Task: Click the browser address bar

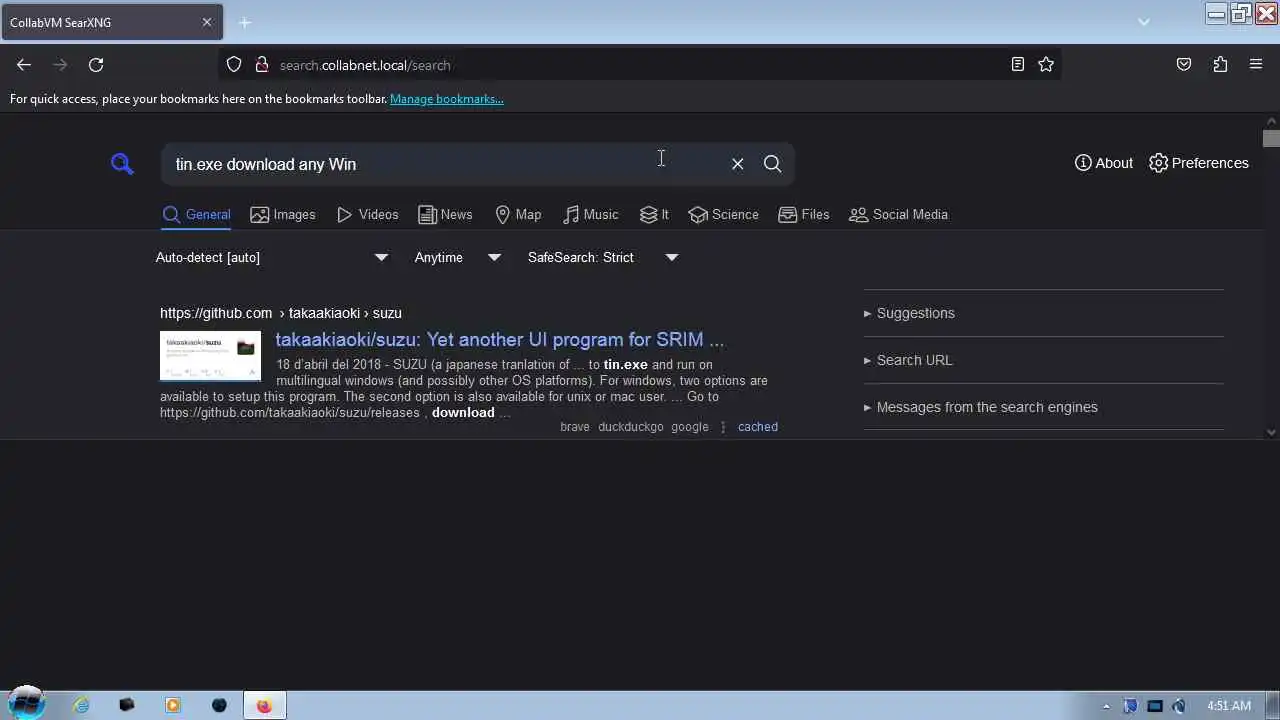Action: [640, 65]
